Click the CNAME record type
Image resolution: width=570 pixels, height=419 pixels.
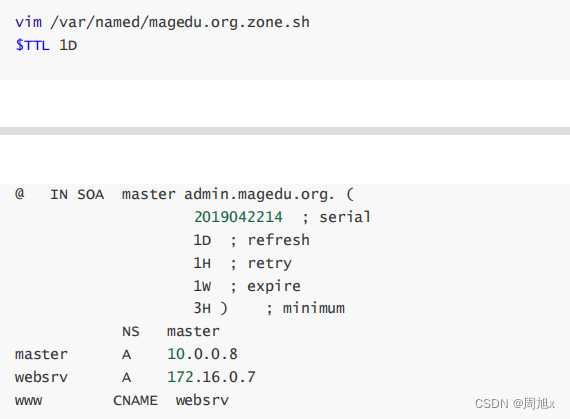[x=135, y=400]
